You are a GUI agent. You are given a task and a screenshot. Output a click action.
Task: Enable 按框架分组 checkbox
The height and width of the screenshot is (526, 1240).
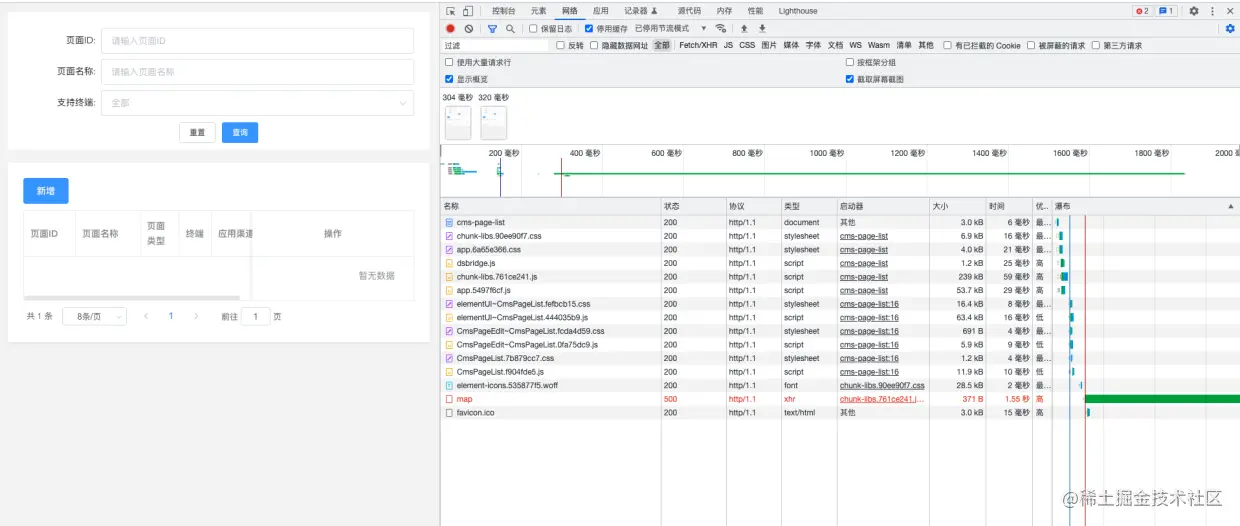point(850,62)
